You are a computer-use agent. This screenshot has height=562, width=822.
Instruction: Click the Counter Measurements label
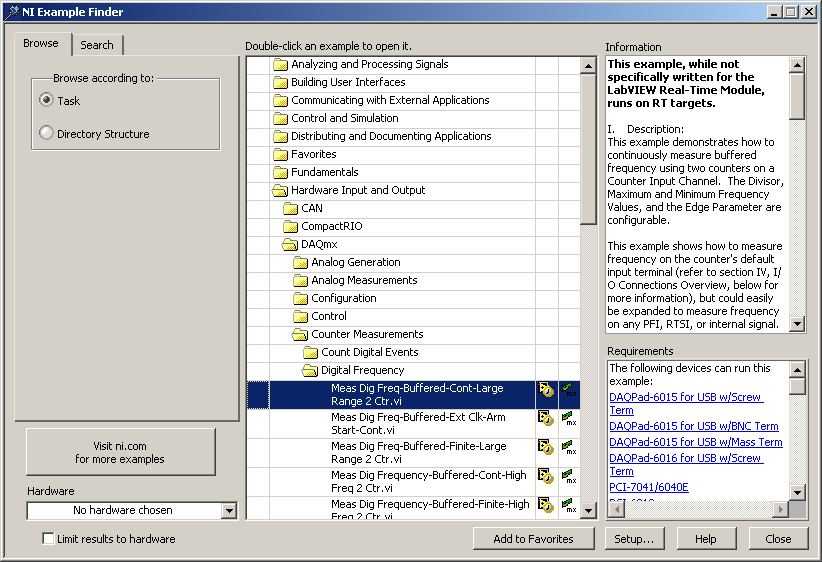click(367, 334)
